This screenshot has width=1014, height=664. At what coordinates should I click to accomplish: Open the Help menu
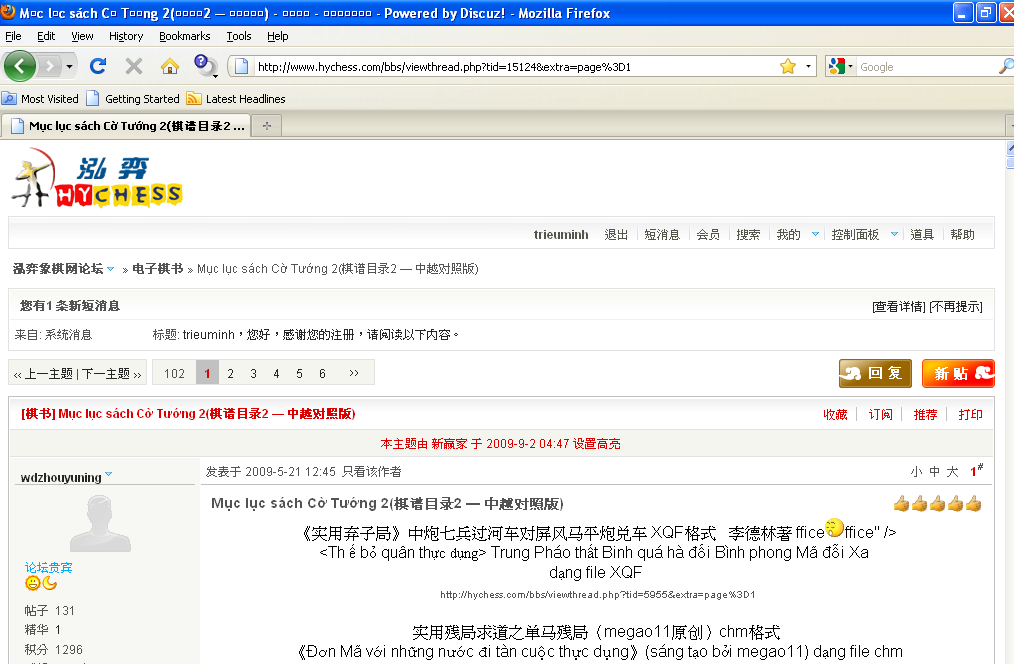[277, 36]
